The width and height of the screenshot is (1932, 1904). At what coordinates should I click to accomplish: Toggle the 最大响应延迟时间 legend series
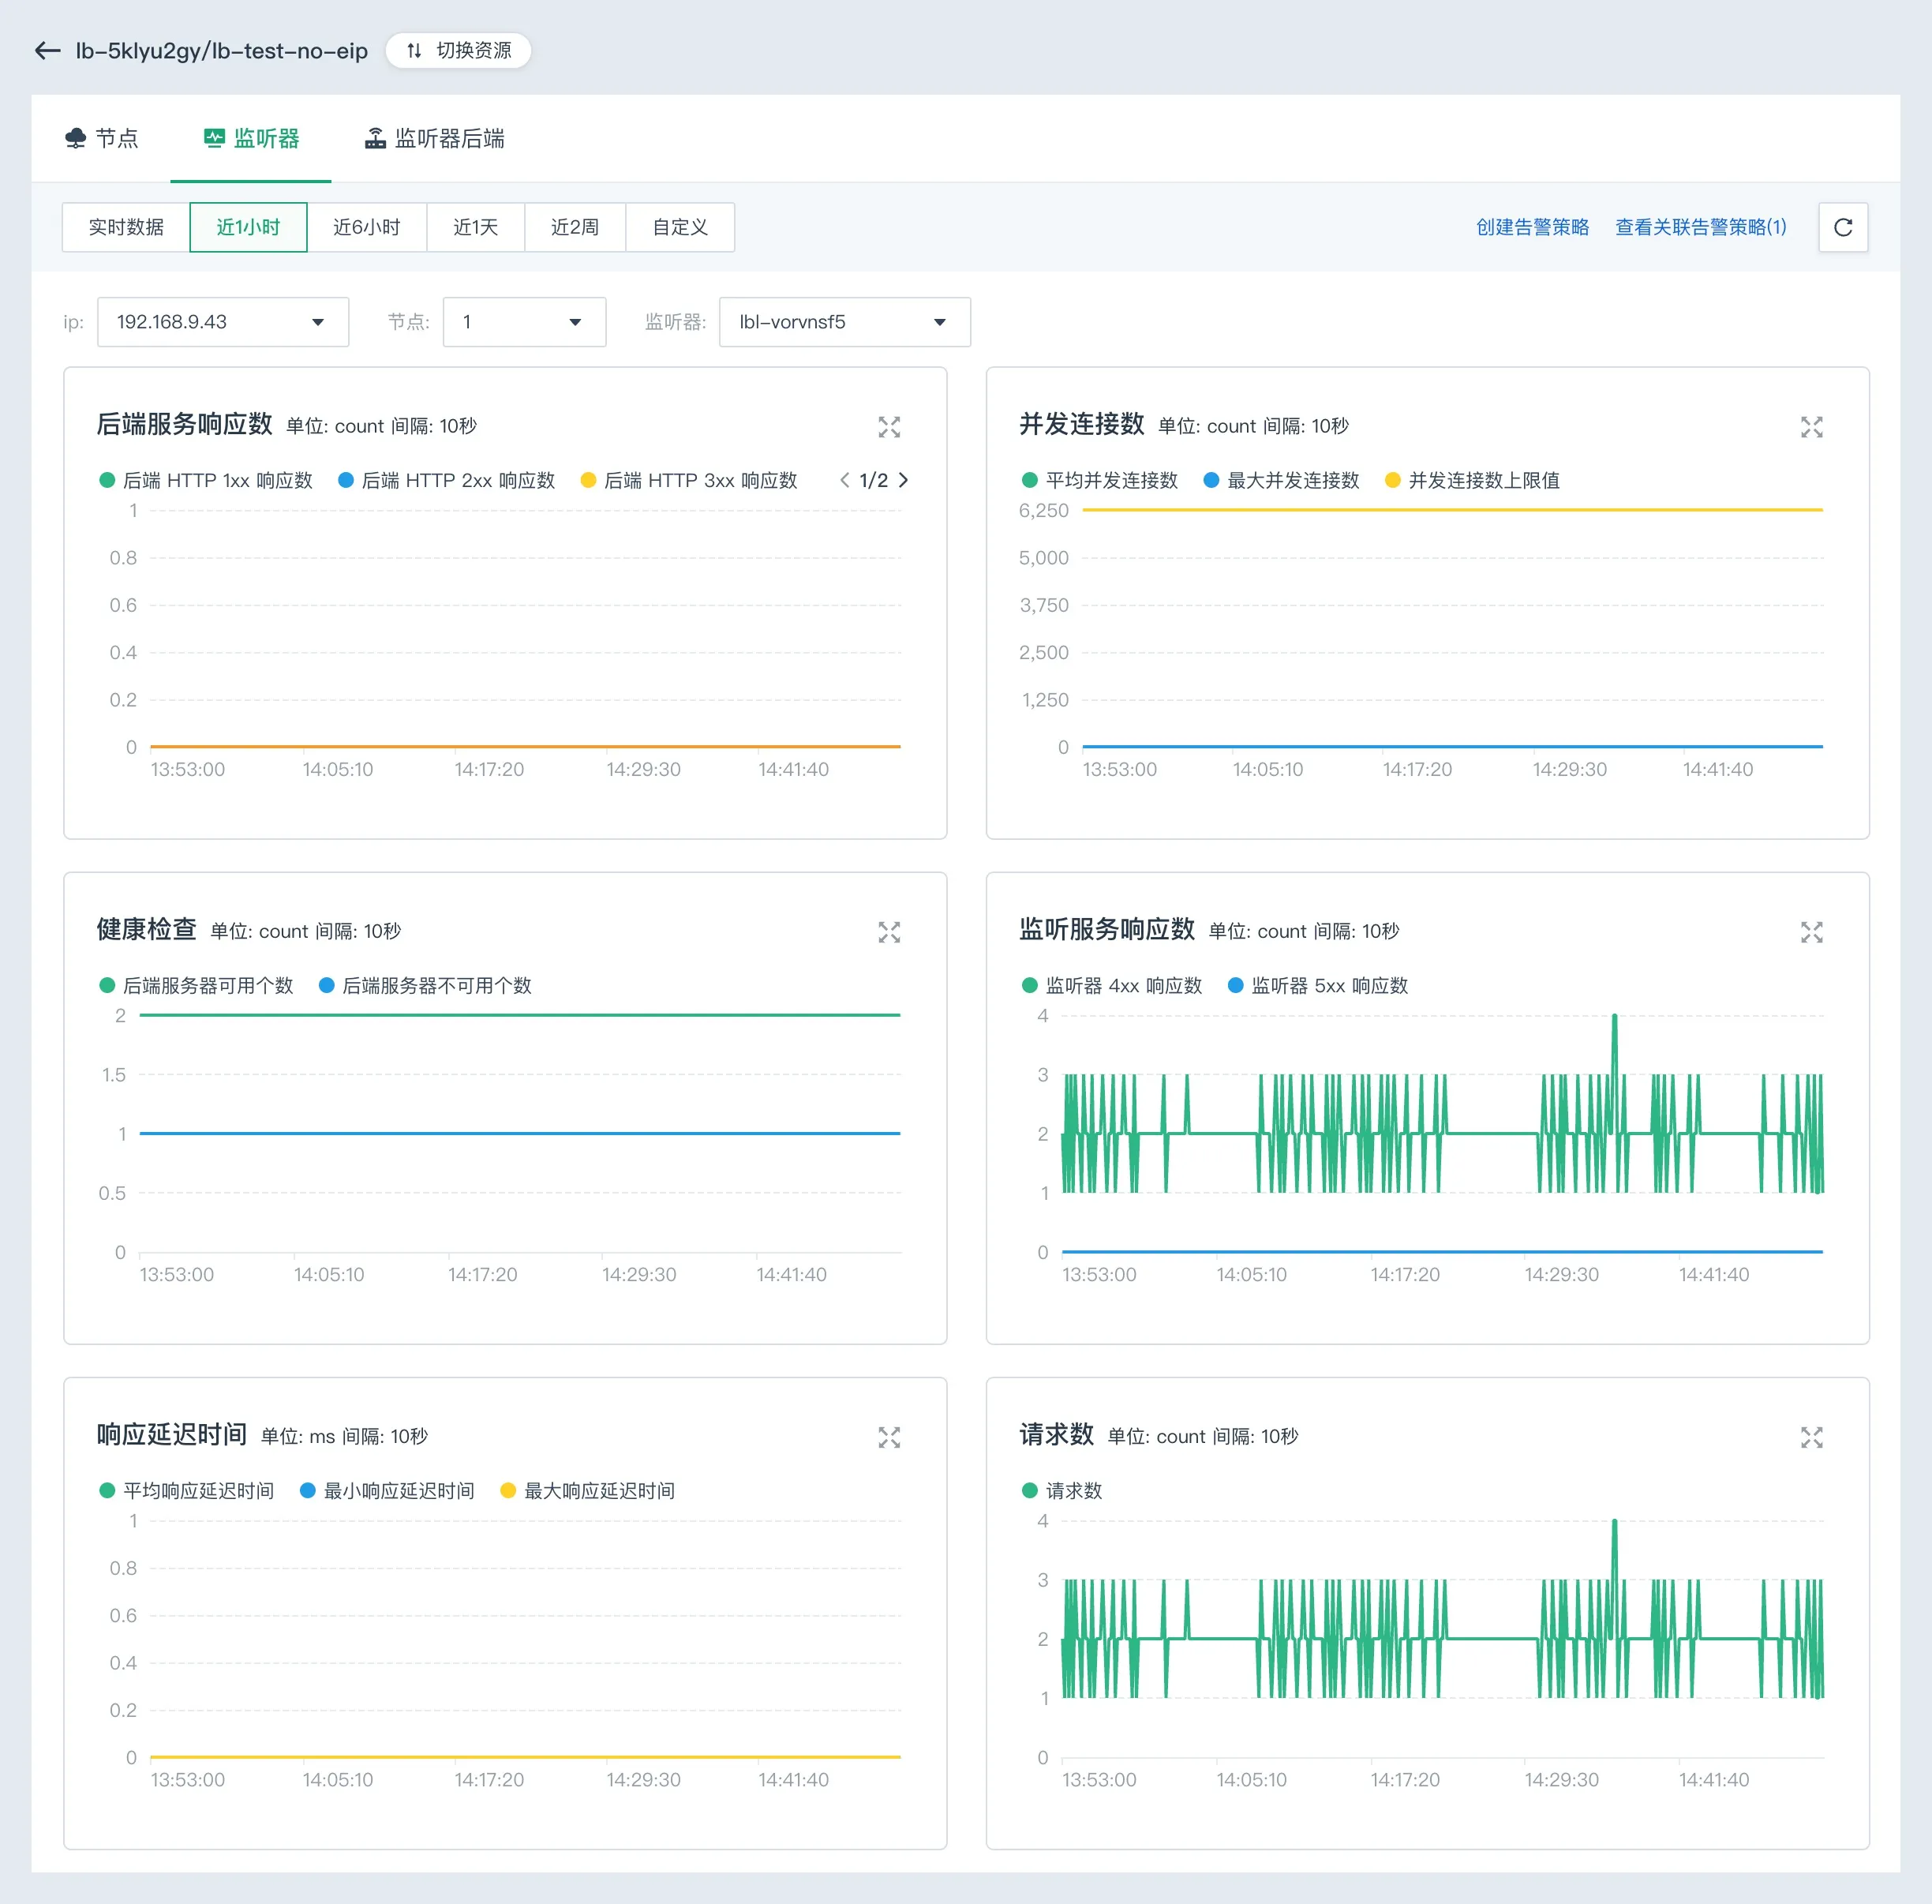coord(587,1490)
